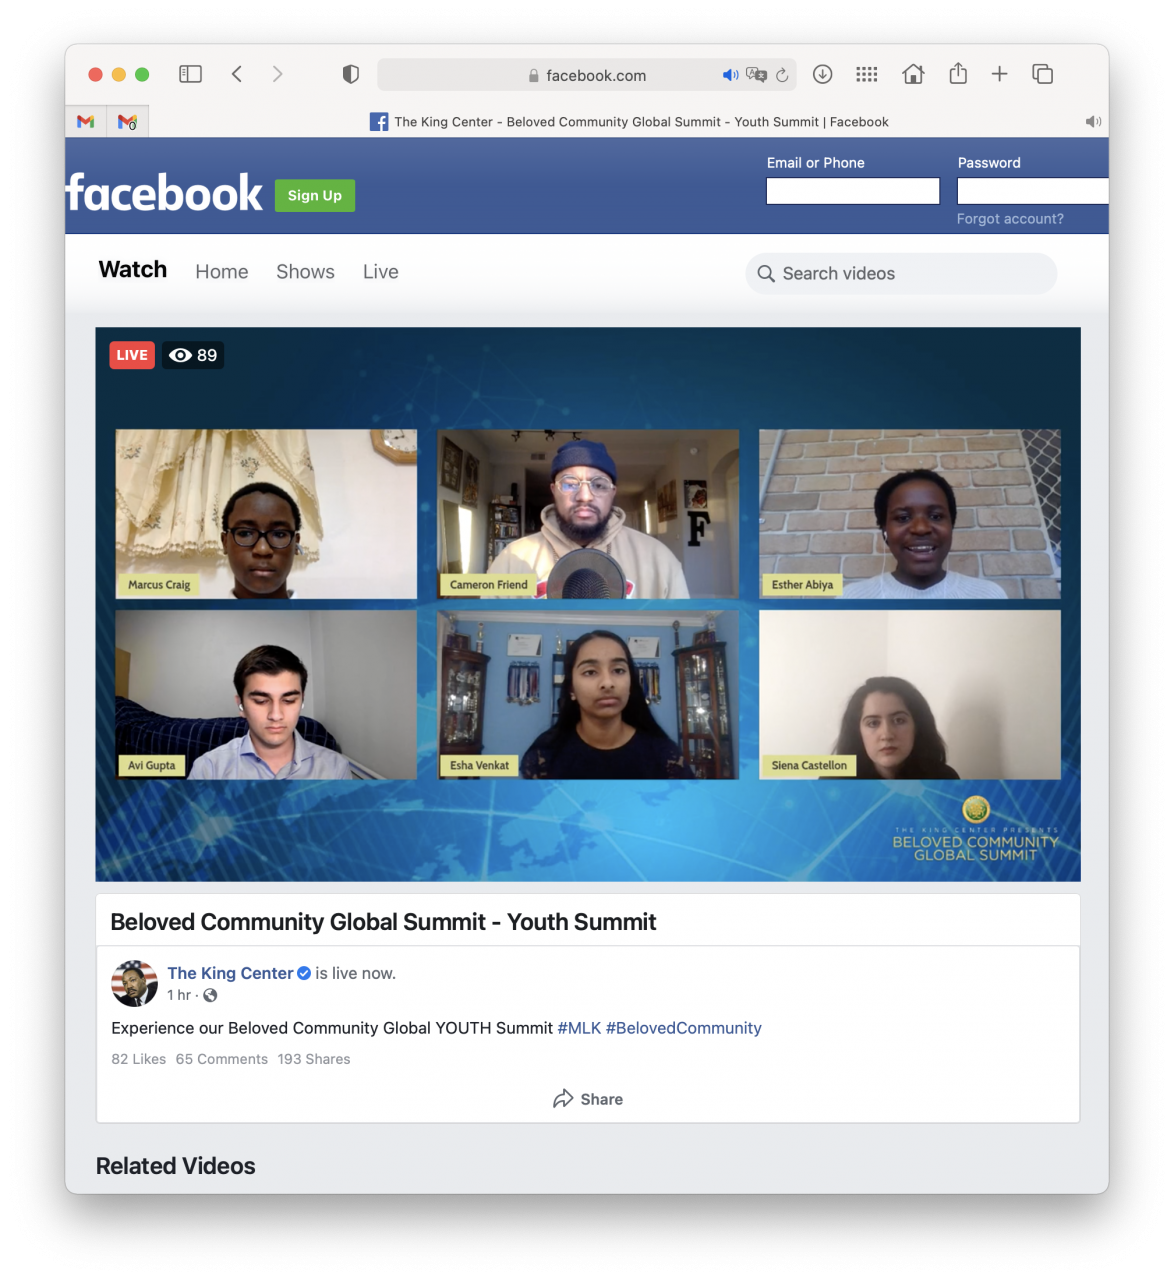Toggle the Safari sidebar icon
Image resolution: width=1174 pixels, height=1280 pixels.
(190, 74)
